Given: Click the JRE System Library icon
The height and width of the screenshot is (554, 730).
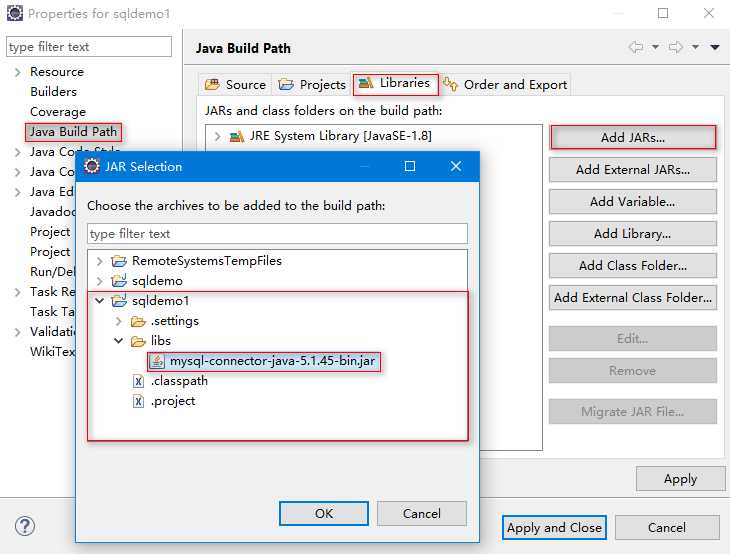Looking at the screenshot, I should 237,136.
